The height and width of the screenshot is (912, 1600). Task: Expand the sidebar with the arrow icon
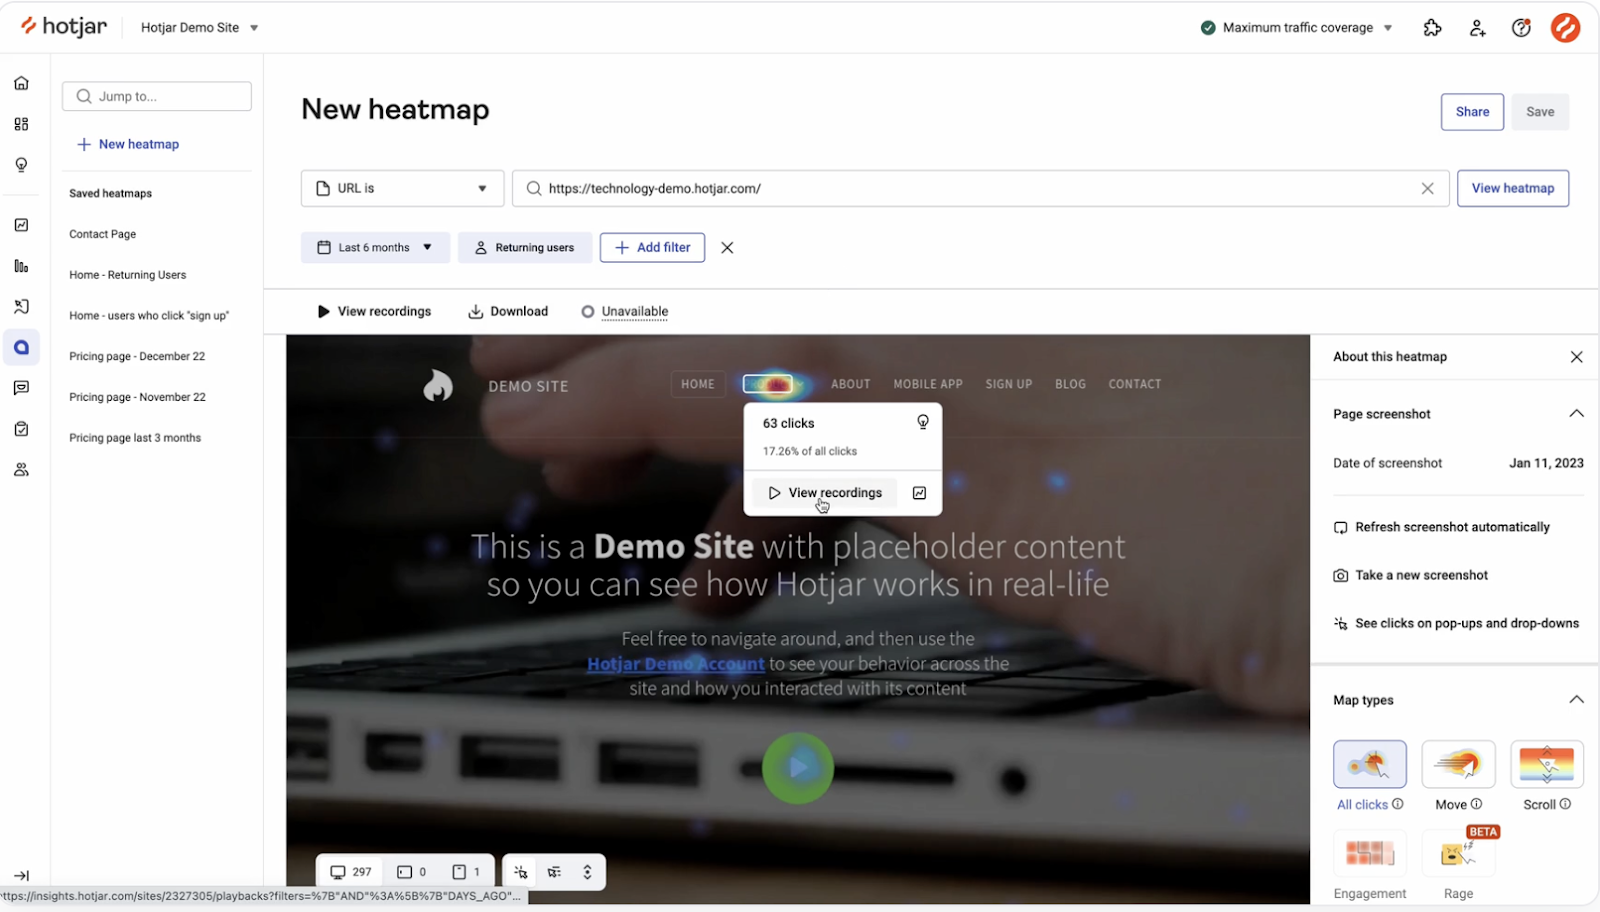[x=21, y=876]
